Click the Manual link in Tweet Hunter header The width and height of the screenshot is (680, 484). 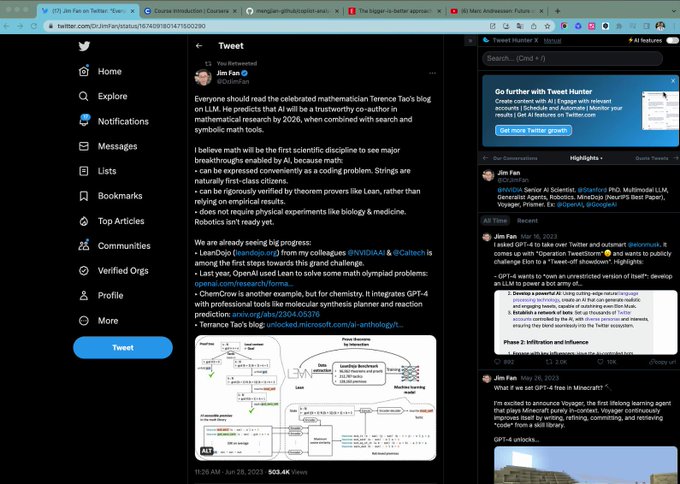552,41
